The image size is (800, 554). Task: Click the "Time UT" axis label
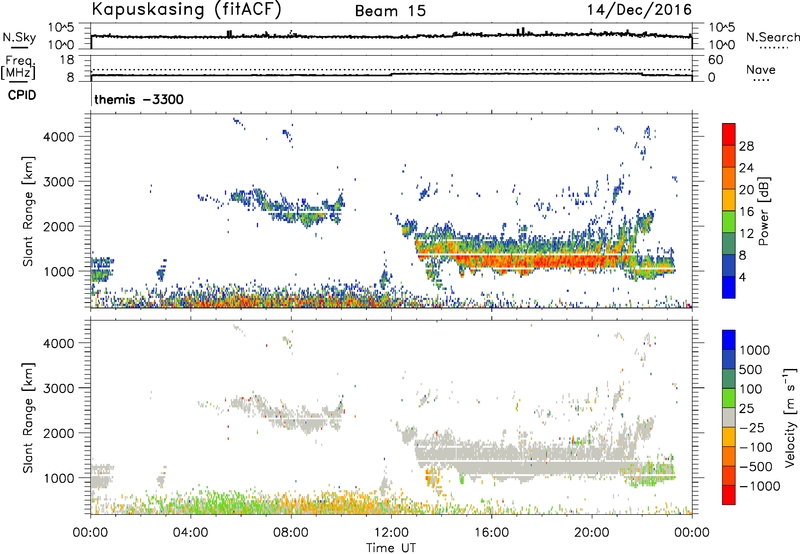391,548
